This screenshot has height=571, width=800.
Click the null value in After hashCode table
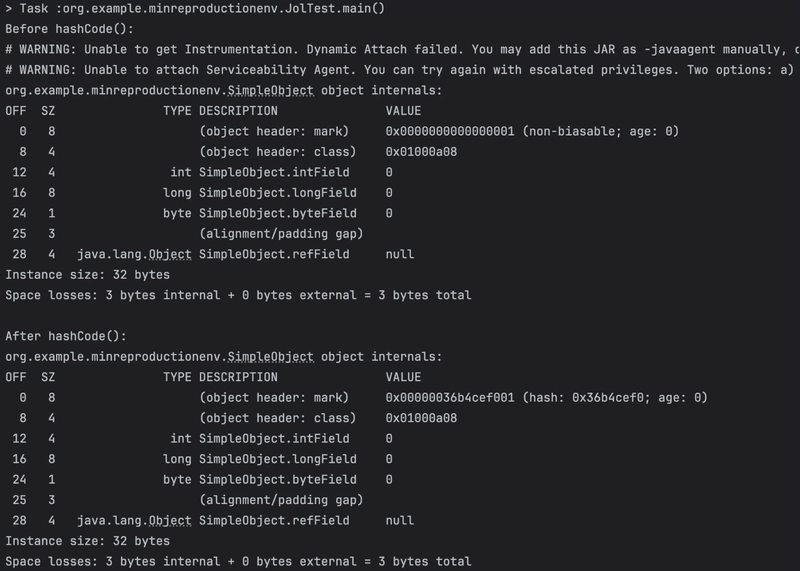coord(400,521)
